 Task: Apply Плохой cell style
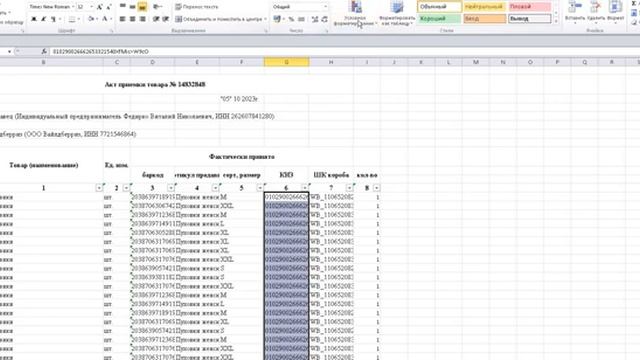[x=529, y=7]
